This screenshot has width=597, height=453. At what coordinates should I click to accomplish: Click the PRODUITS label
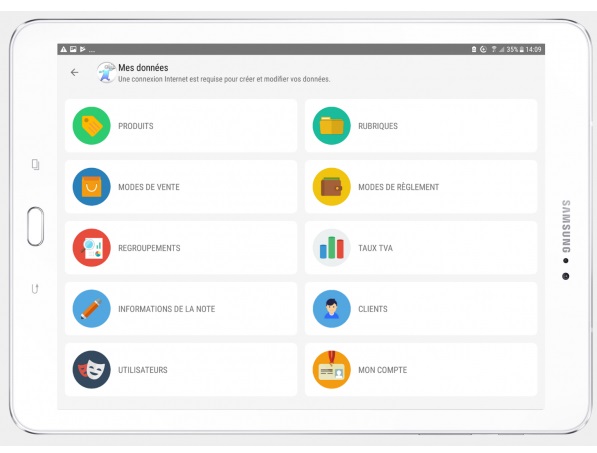[x=136, y=126]
